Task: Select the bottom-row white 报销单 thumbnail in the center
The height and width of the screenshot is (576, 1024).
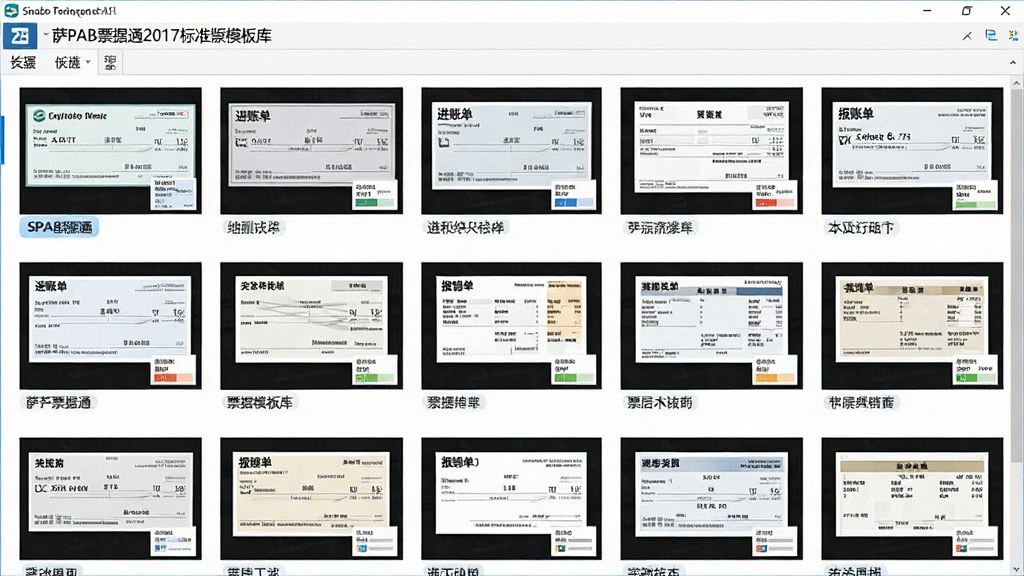Action: [511, 499]
